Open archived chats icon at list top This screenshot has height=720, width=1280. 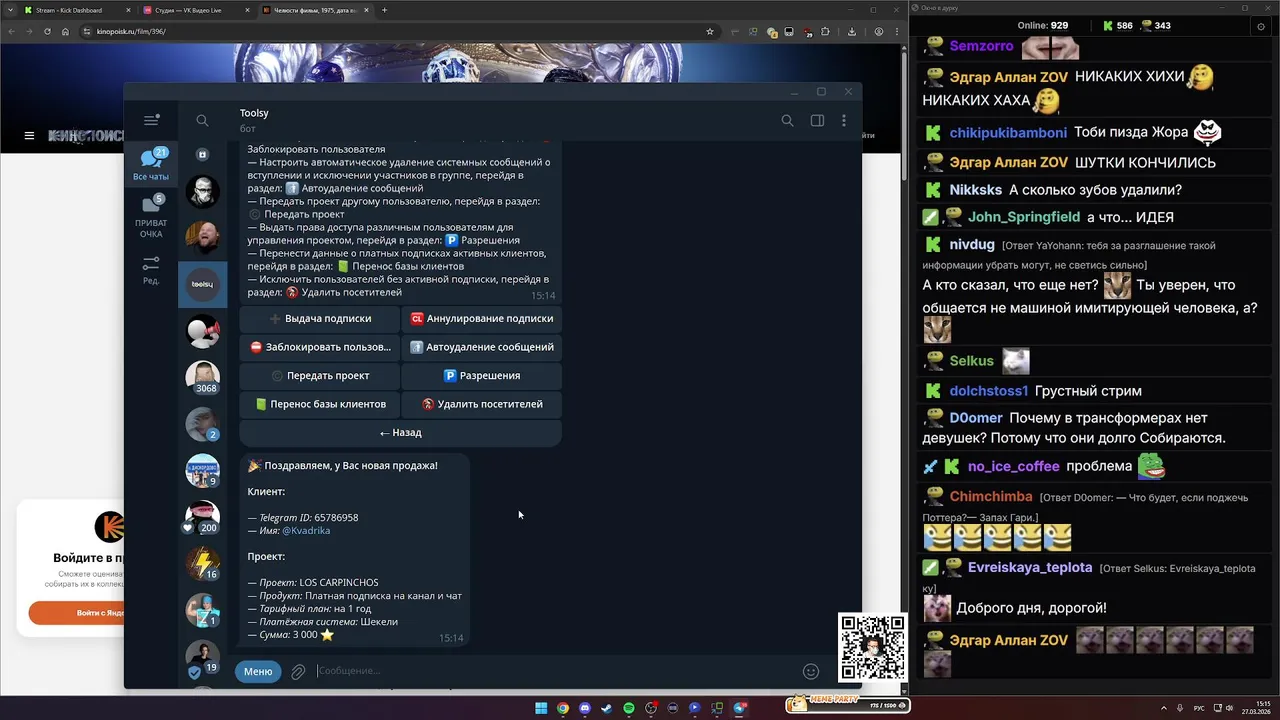pyautogui.click(x=202, y=155)
